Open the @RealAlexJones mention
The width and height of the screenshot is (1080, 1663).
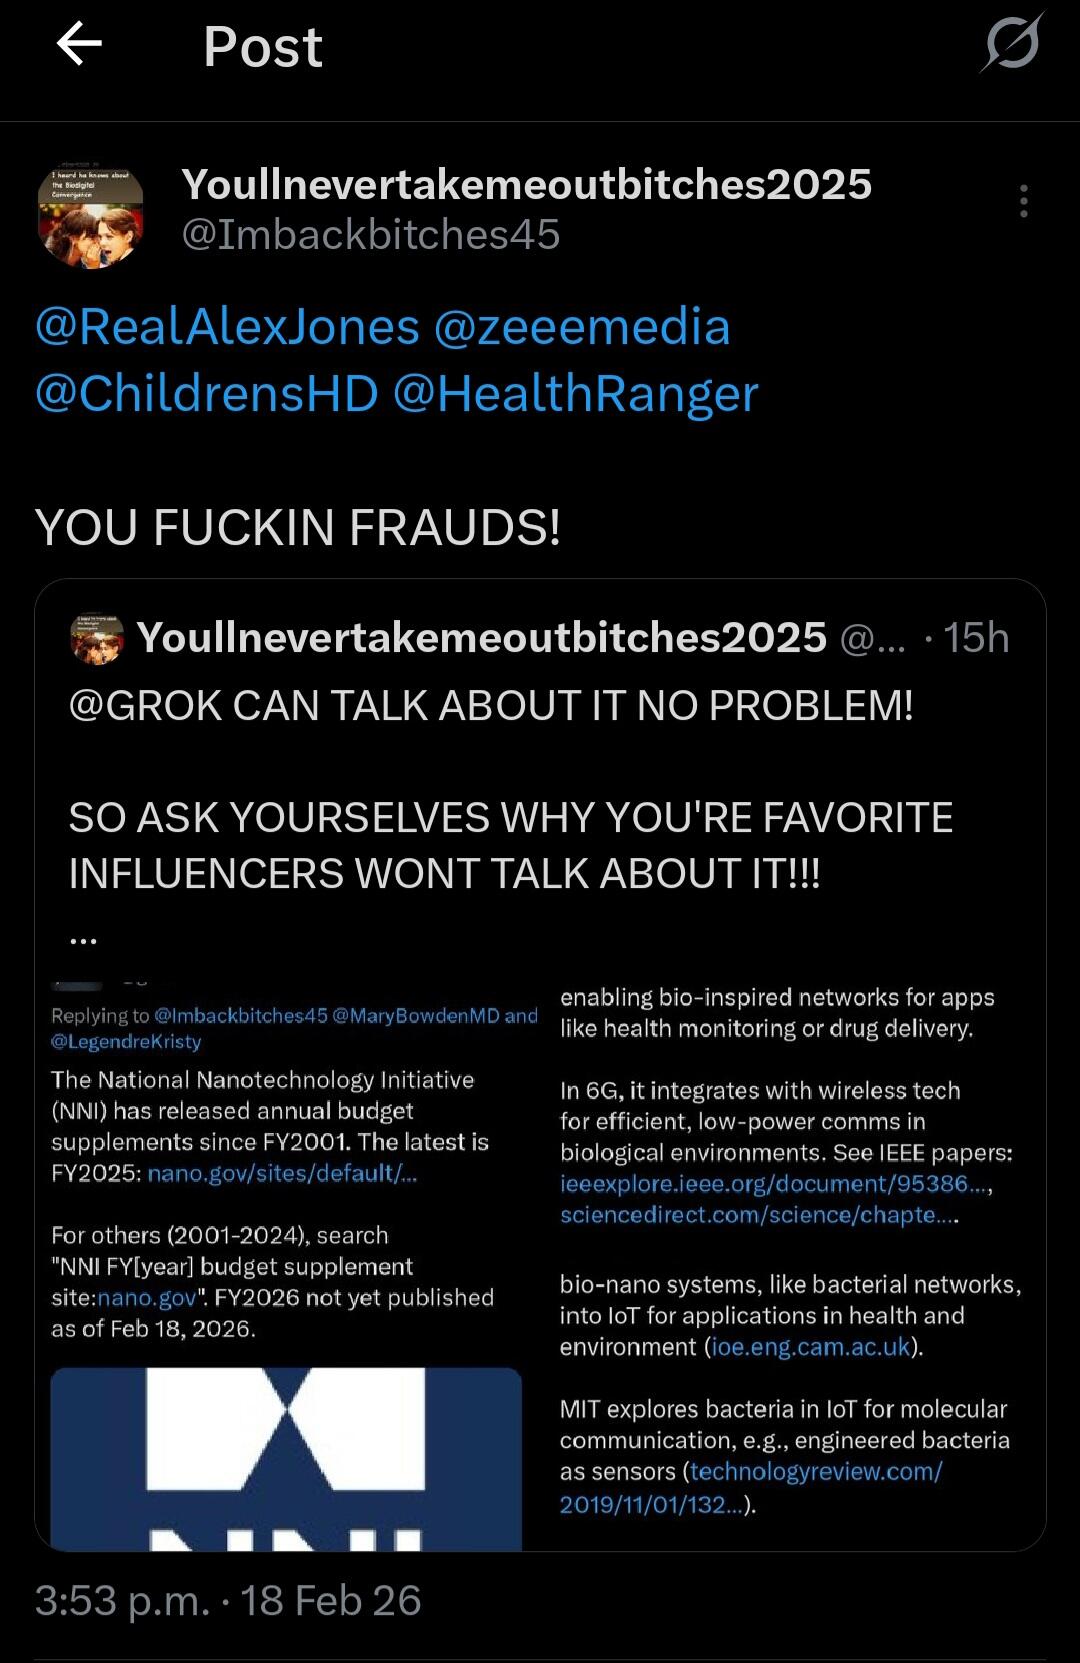point(227,327)
